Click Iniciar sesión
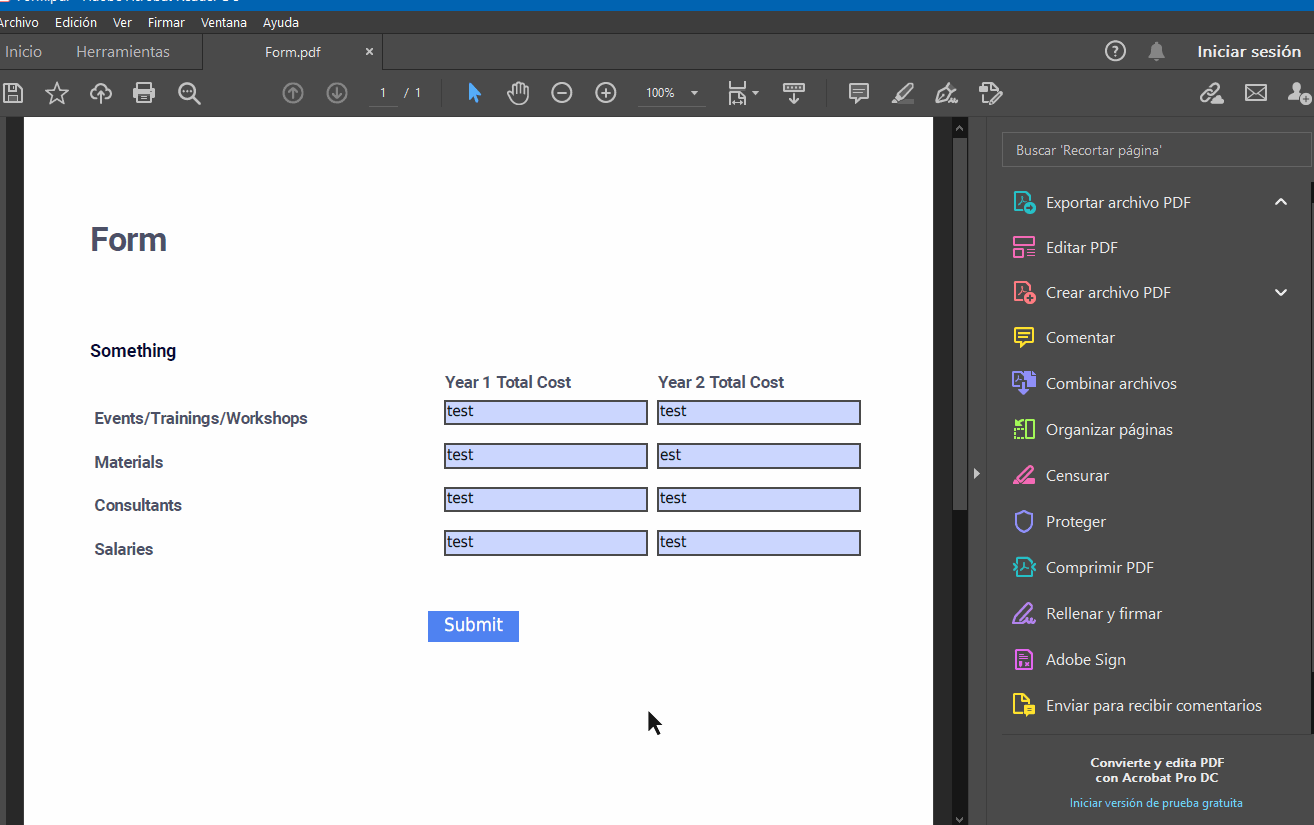Viewport: 1314px width, 825px height. point(1249,51)
